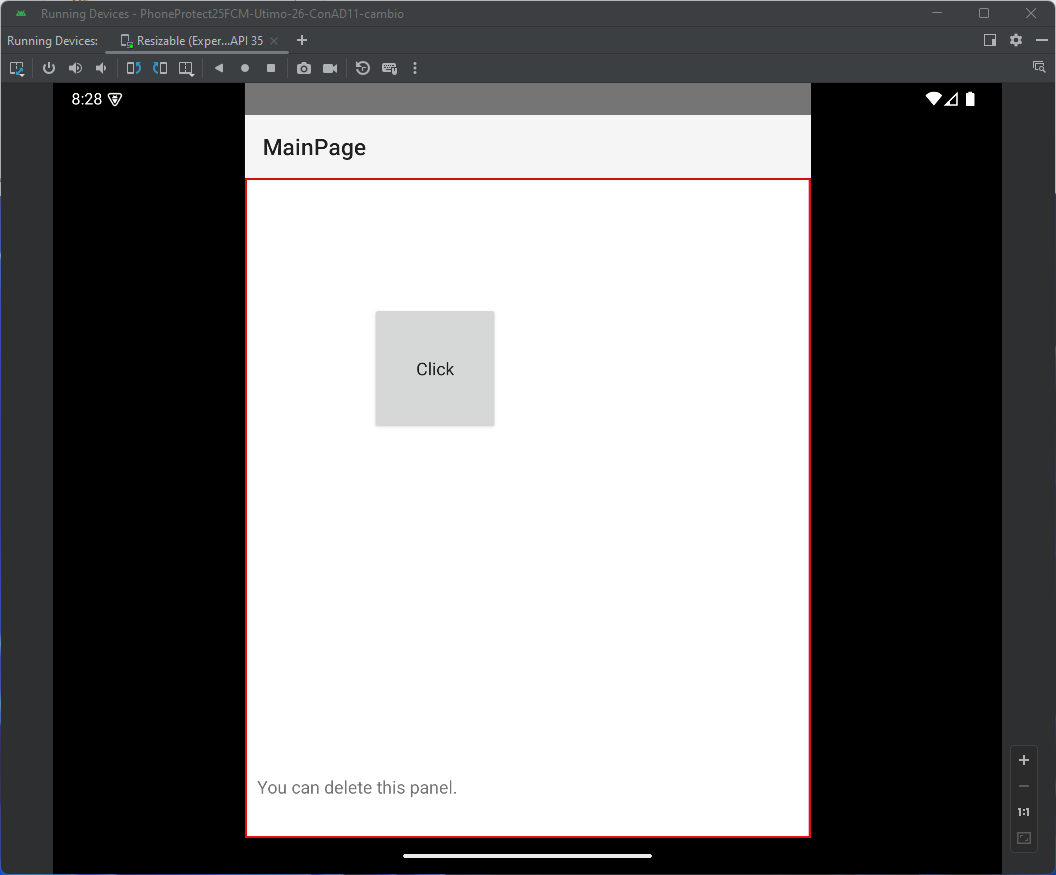Zoom out with the minus button
Screen dimensions: 1056x875
[1024, 786]
